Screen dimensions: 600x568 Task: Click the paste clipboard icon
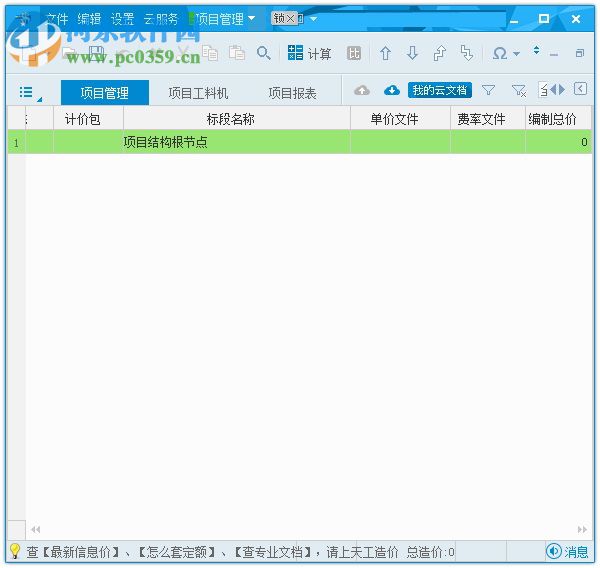click(237, 53)
